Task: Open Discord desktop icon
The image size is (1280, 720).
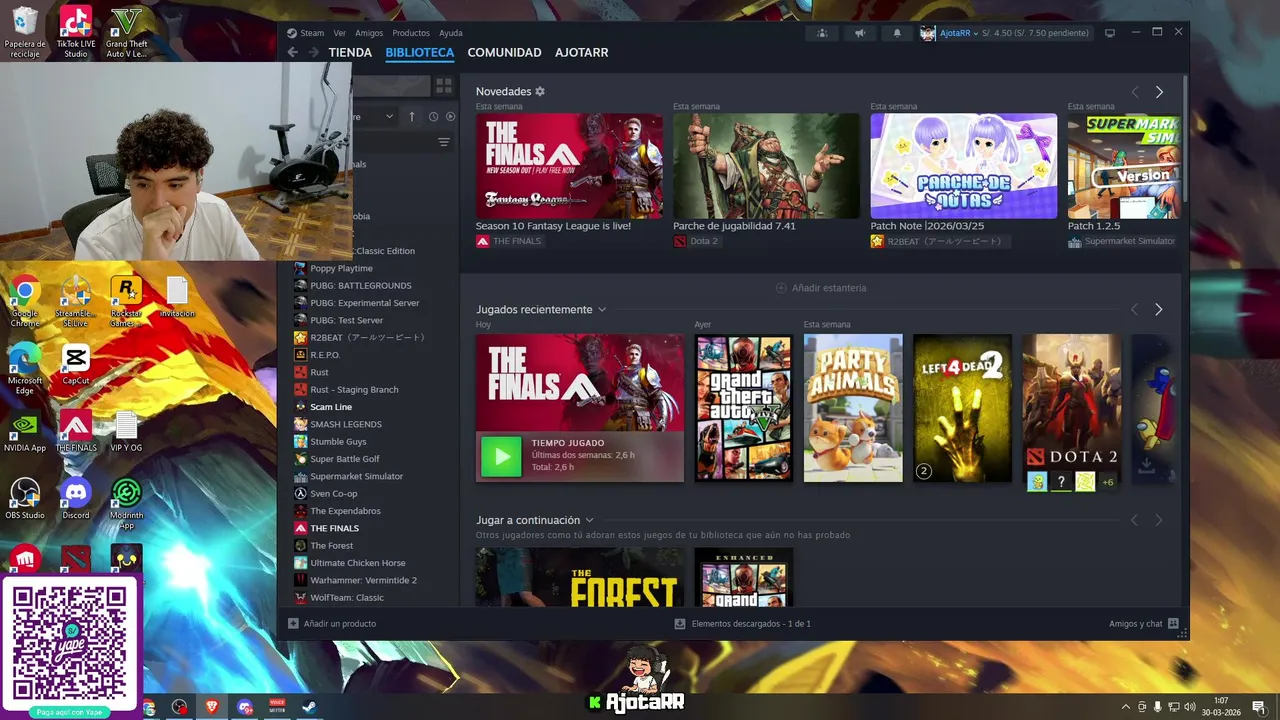Action: [x=76, y=498]
